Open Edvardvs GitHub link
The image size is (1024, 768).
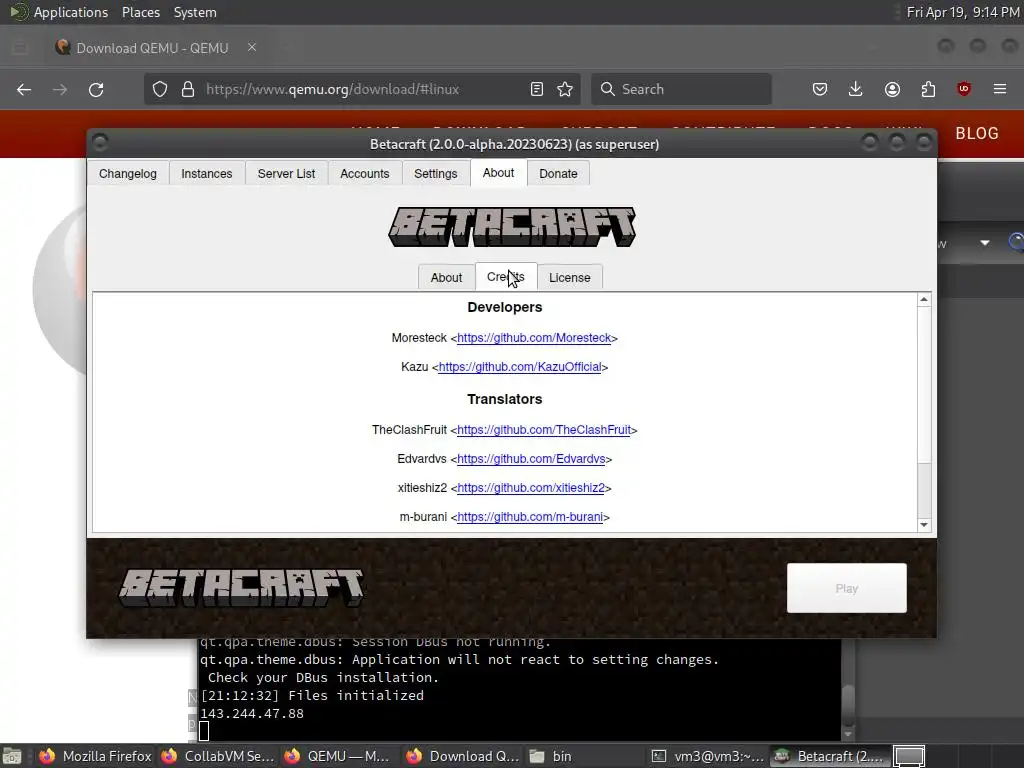tap(531, 459)
